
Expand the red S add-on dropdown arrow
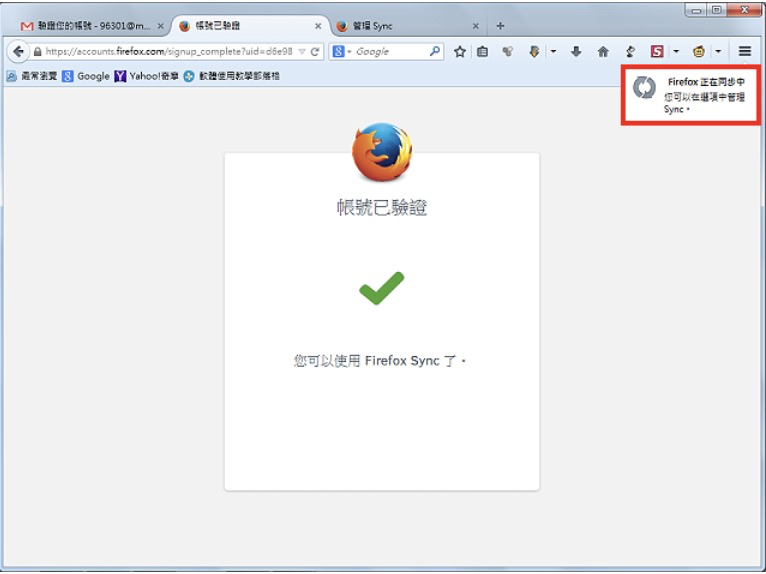click(x=676, y=51)
